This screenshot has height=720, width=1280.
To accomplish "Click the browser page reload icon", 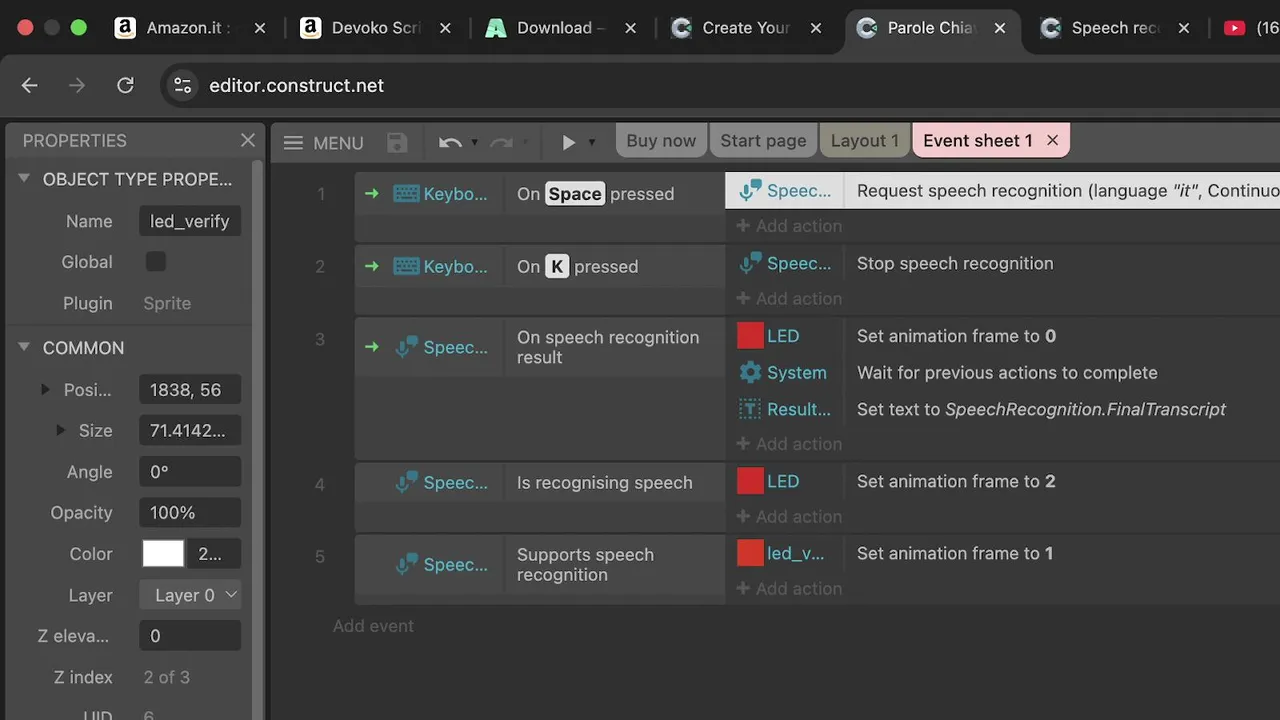I will (125, 86).
